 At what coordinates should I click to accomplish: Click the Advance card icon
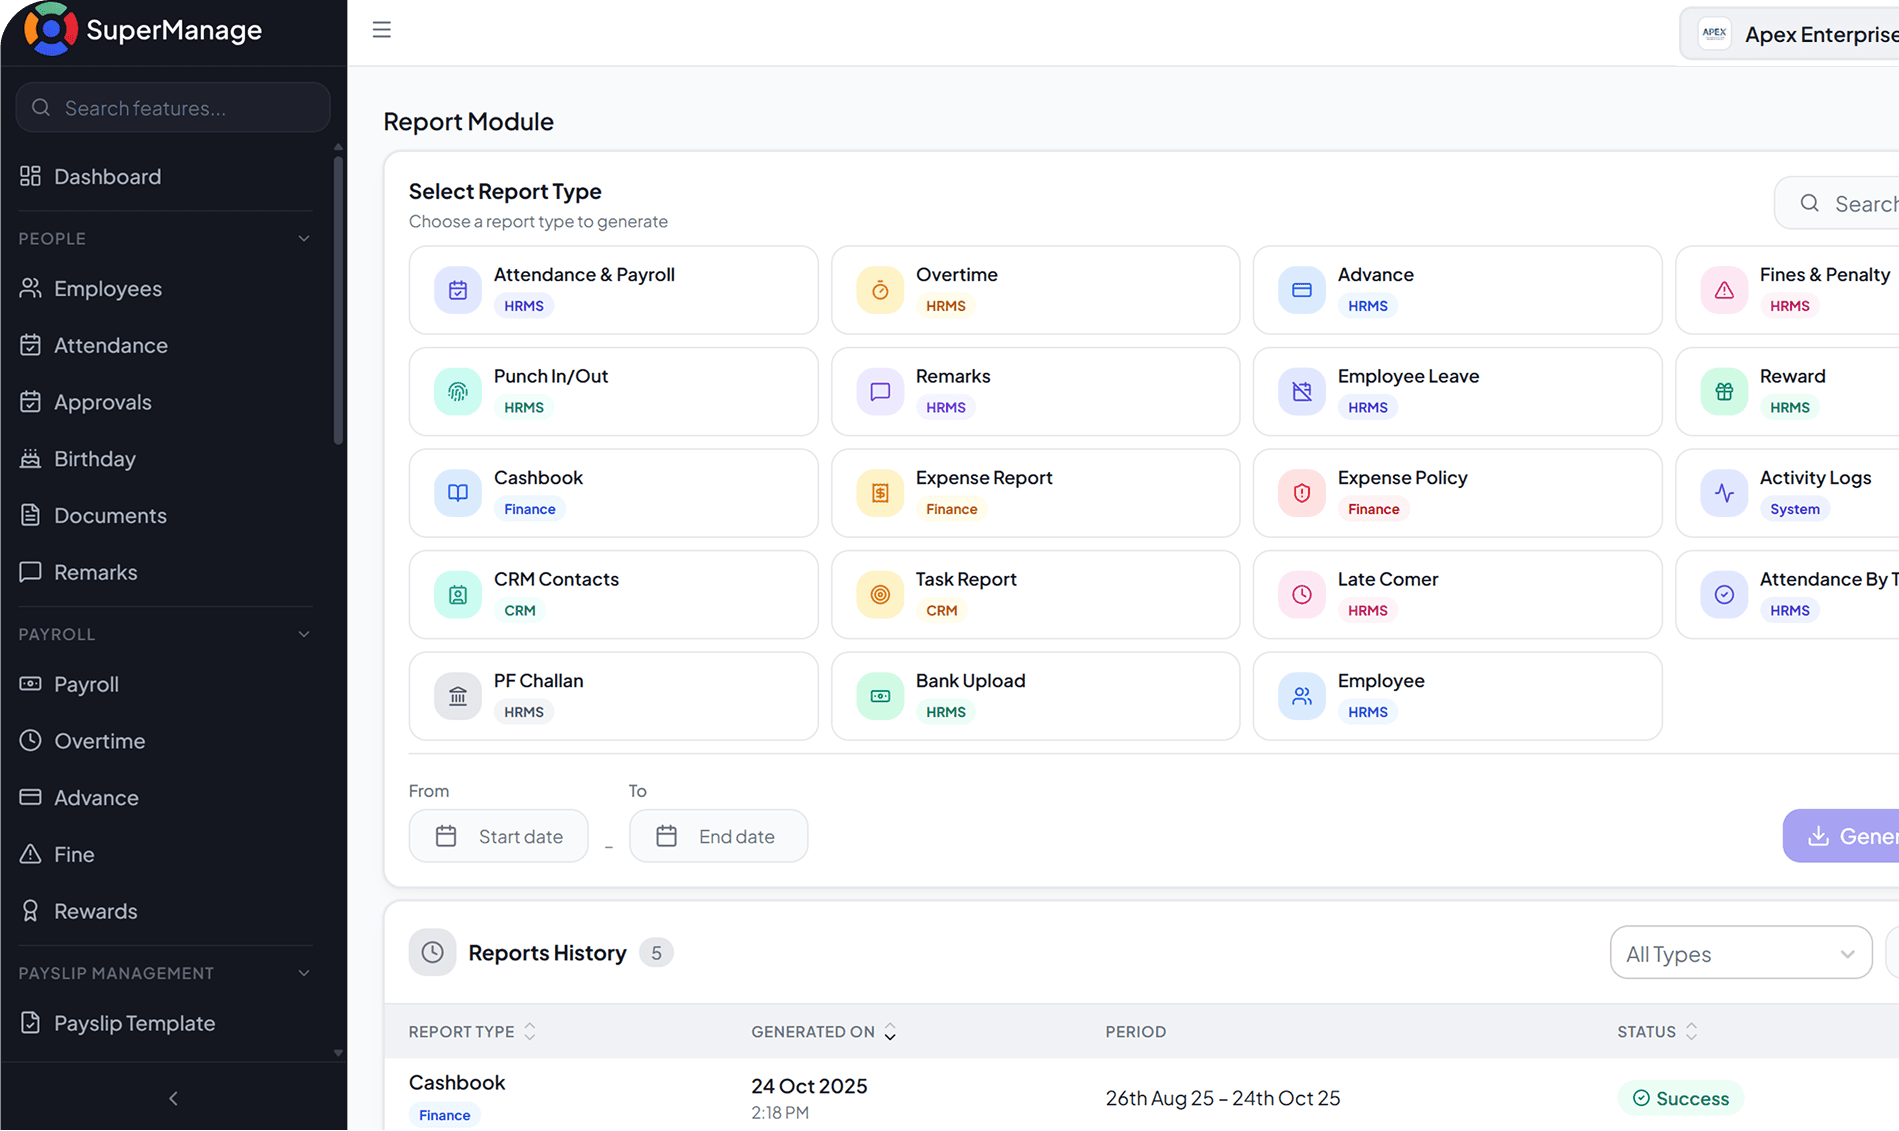[1302, 290]
